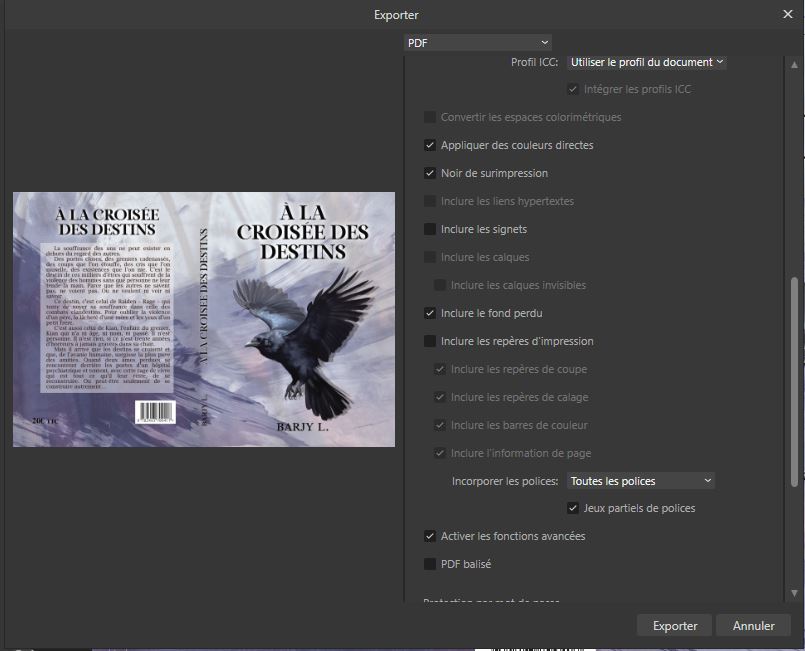
Task: Uncheck Appliquer des couleurs directes
Action: click(x=430, y=145)
